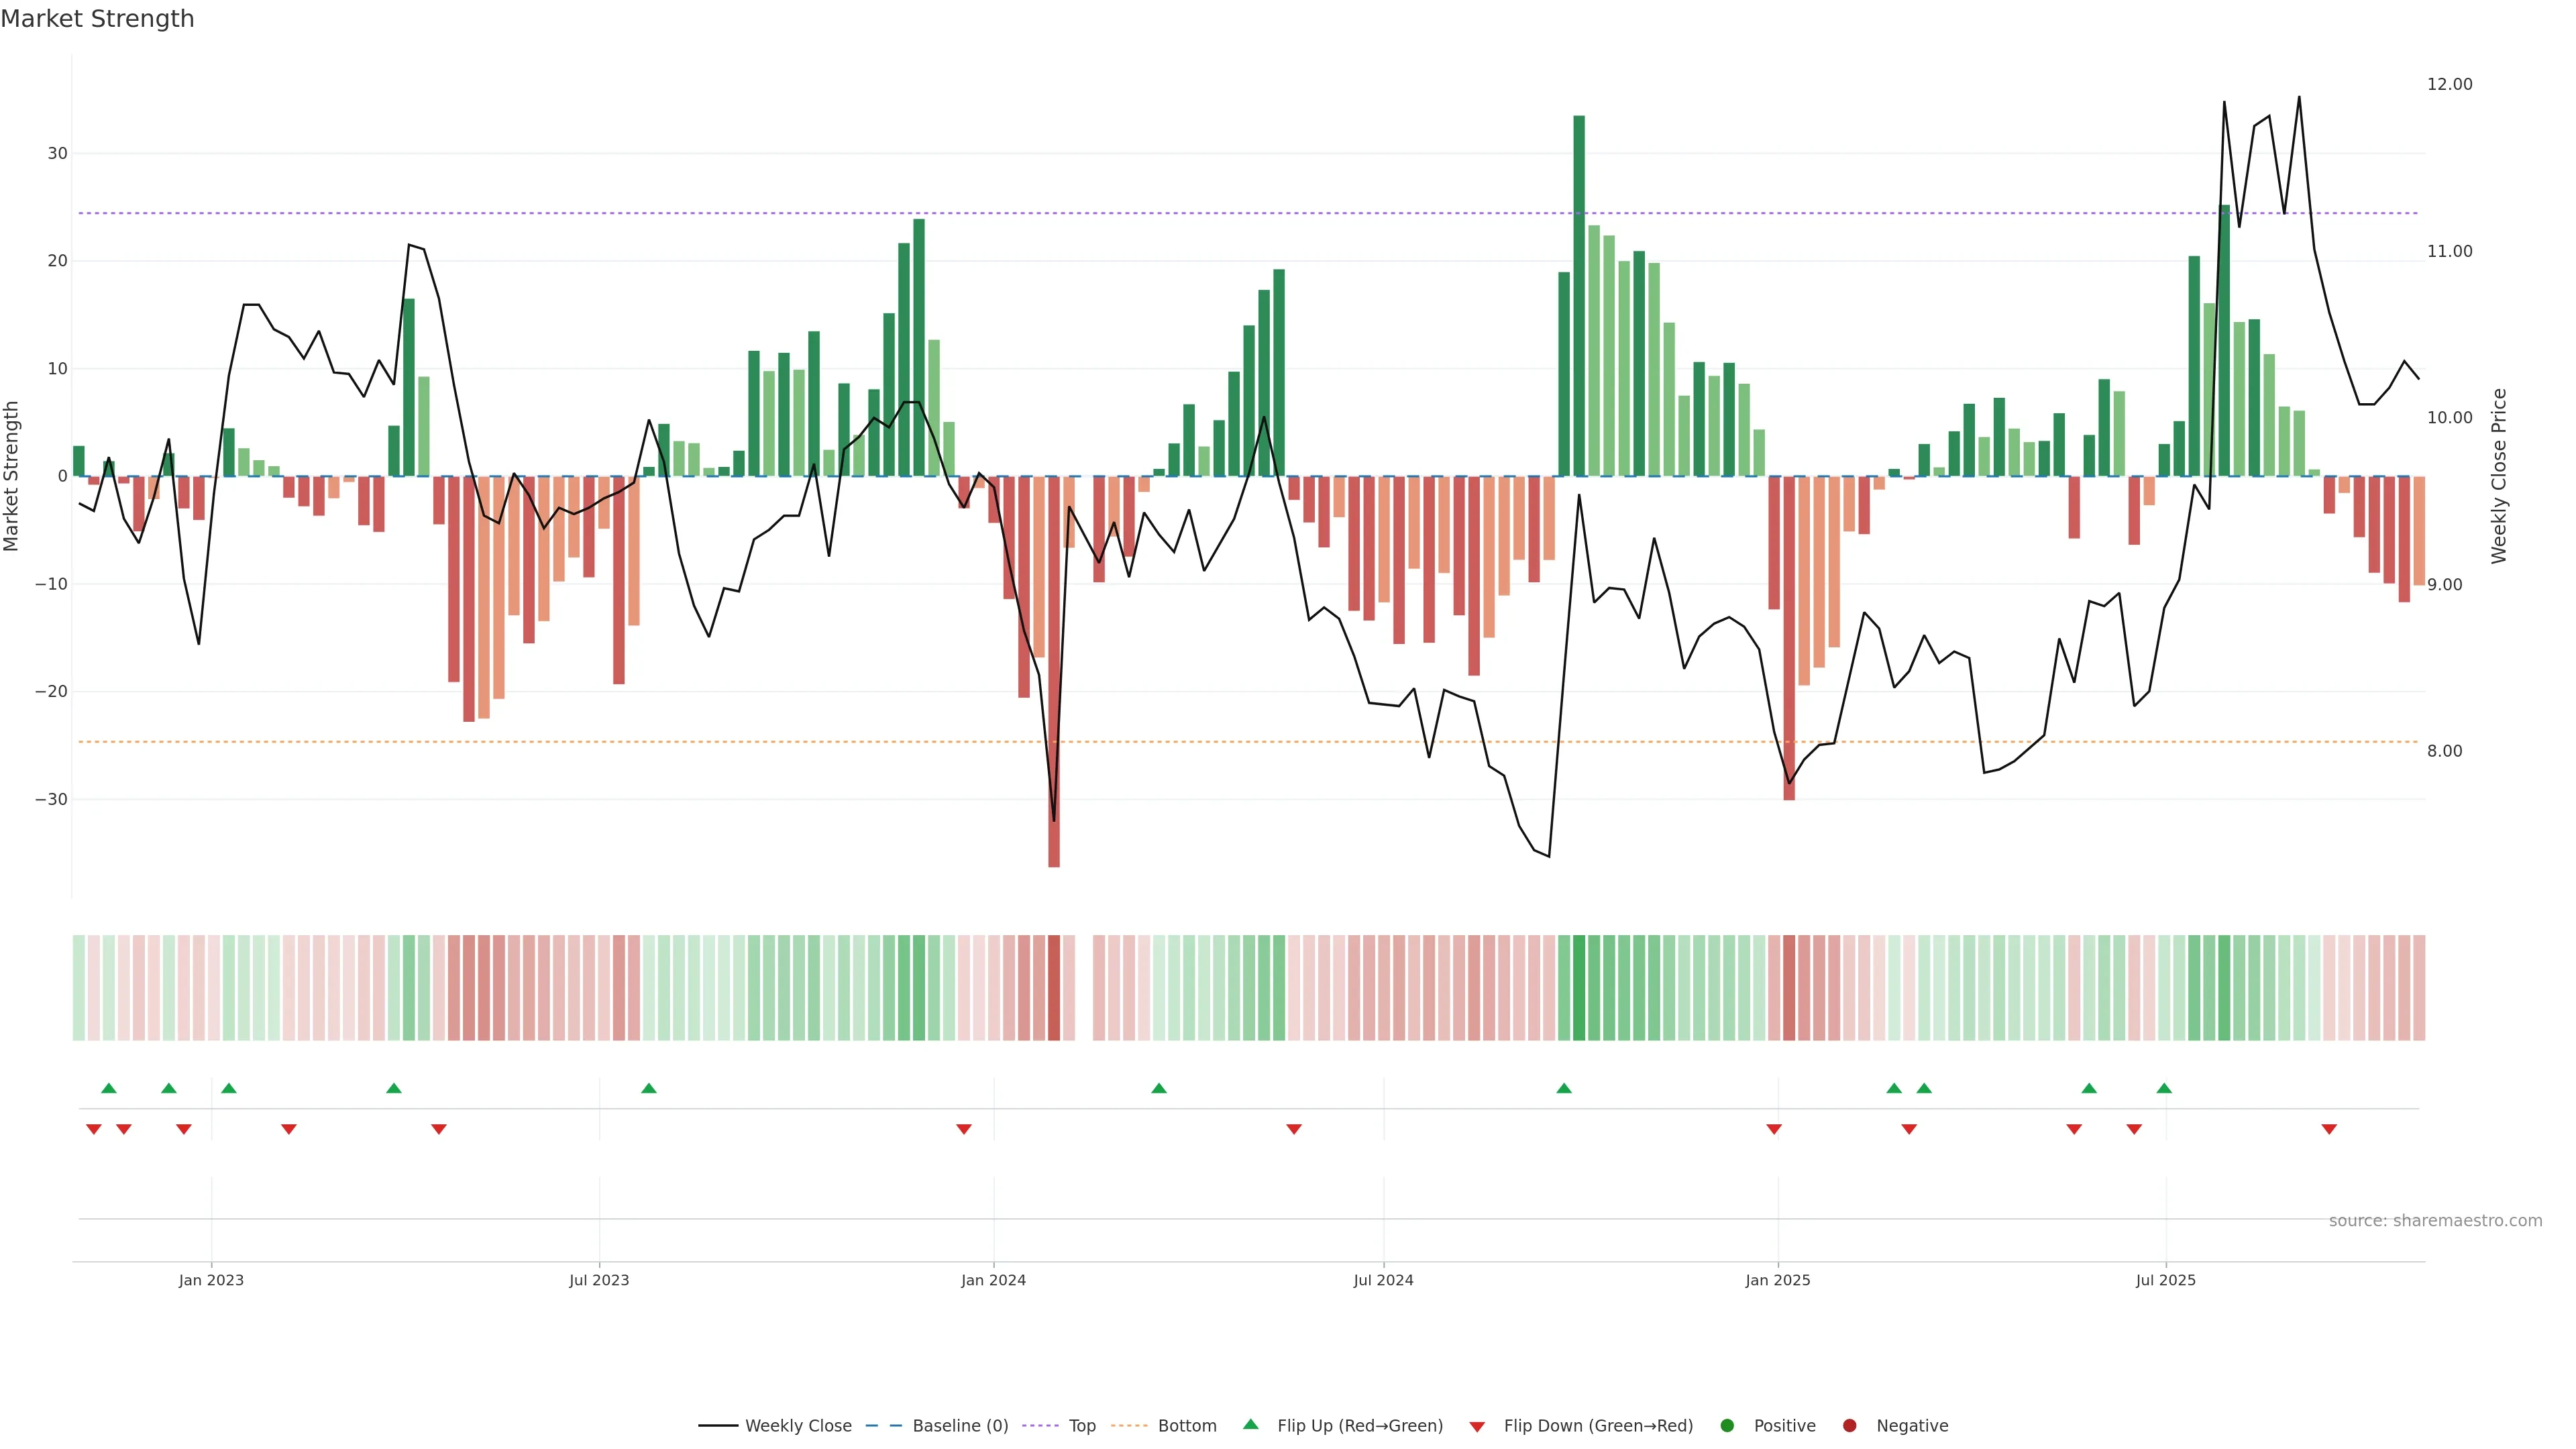This screenshot has width=2576, height=1449.
Task: Click the Market Strength chart title
Action: 97,19
